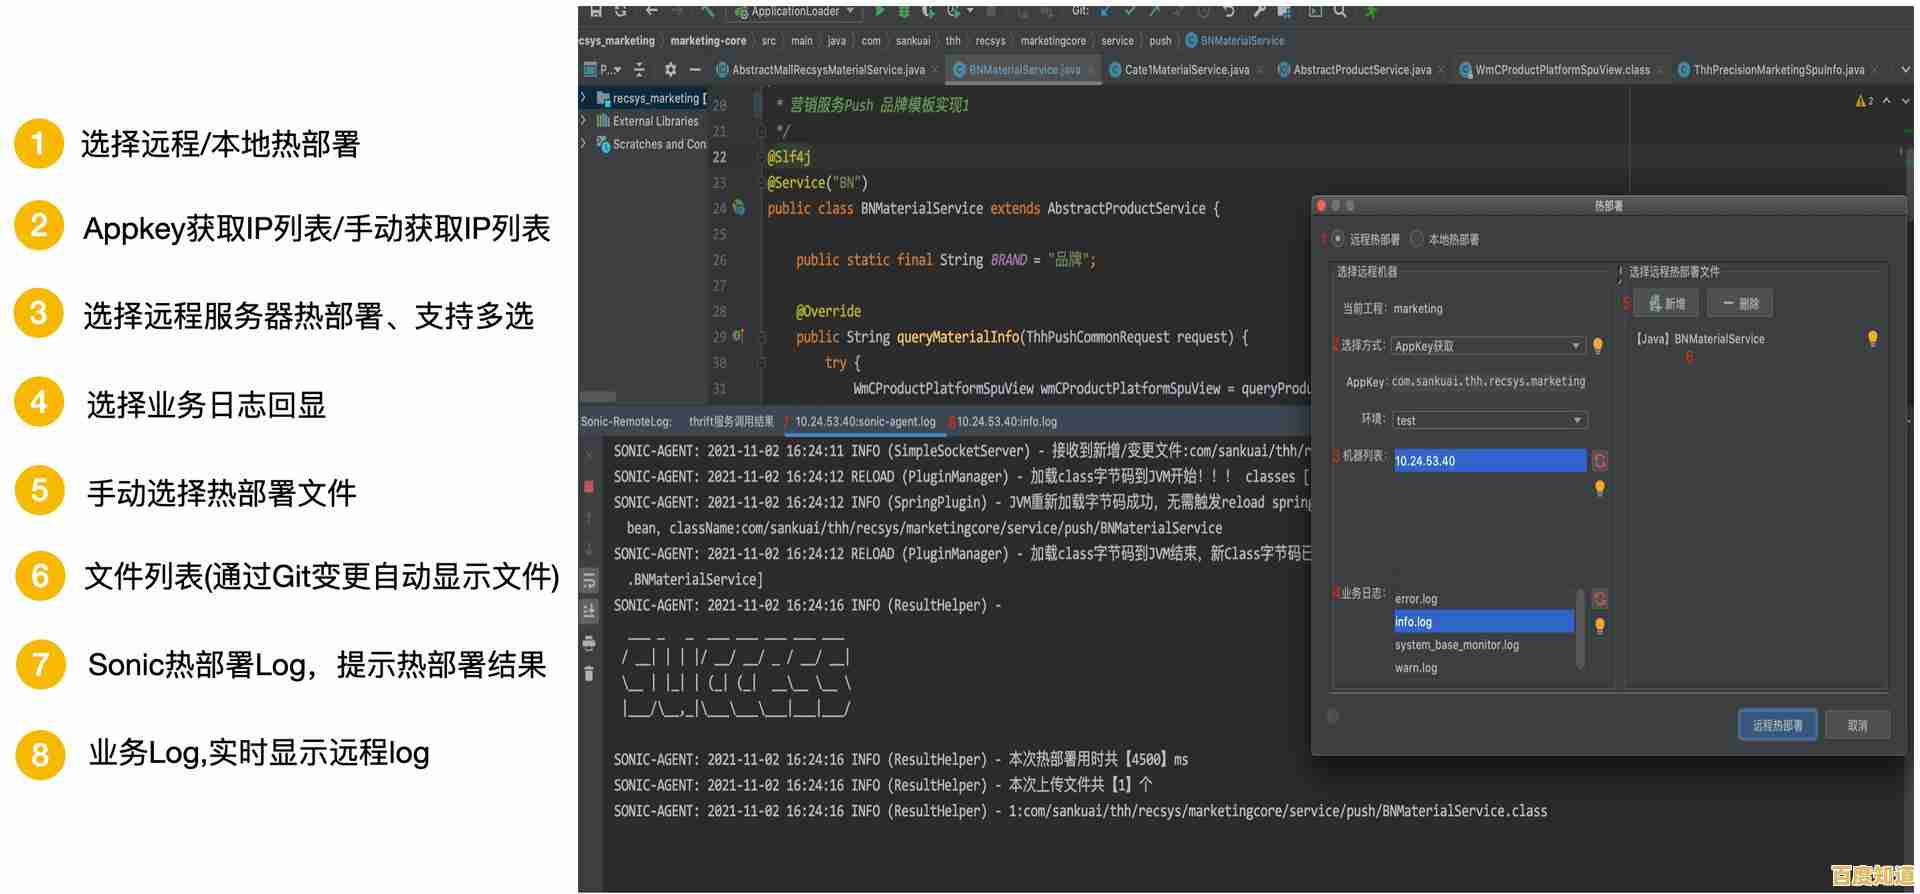The image size is (1920, 894).
Task: Go to next highlighted warning arrow
Action: pos(1905,101)
